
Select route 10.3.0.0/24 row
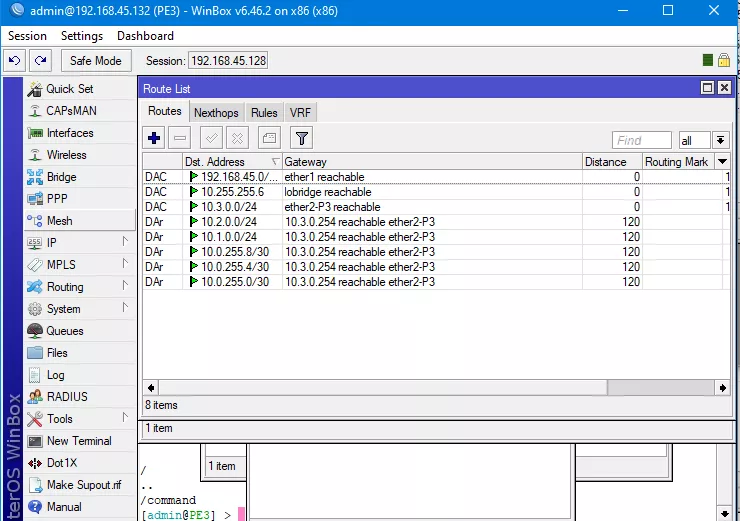pyautogui.click(x=437, y=207)
